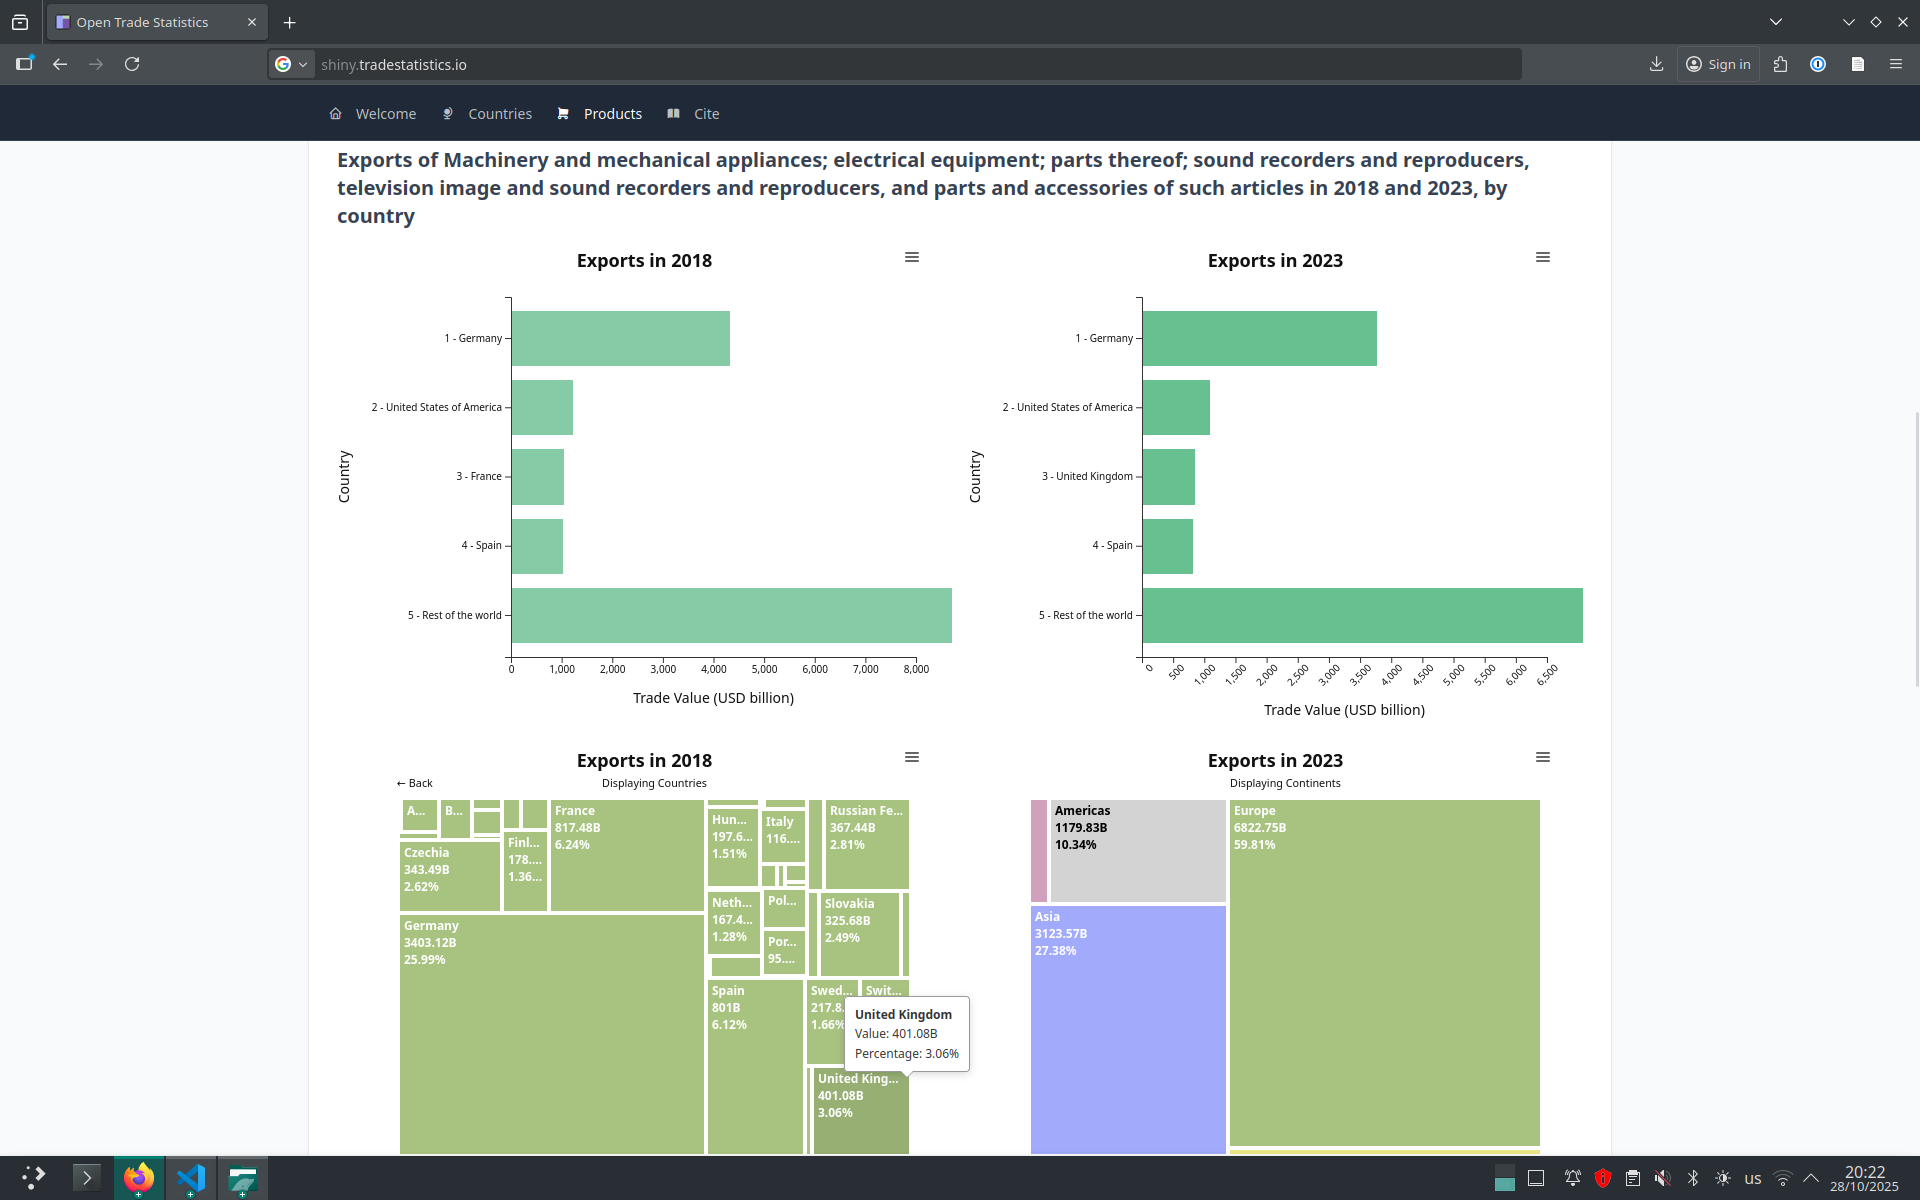The height and width of the screenshot is (1200, 1920).
Task: Expand the system tray arrow
Action: coord(1810,1178)
